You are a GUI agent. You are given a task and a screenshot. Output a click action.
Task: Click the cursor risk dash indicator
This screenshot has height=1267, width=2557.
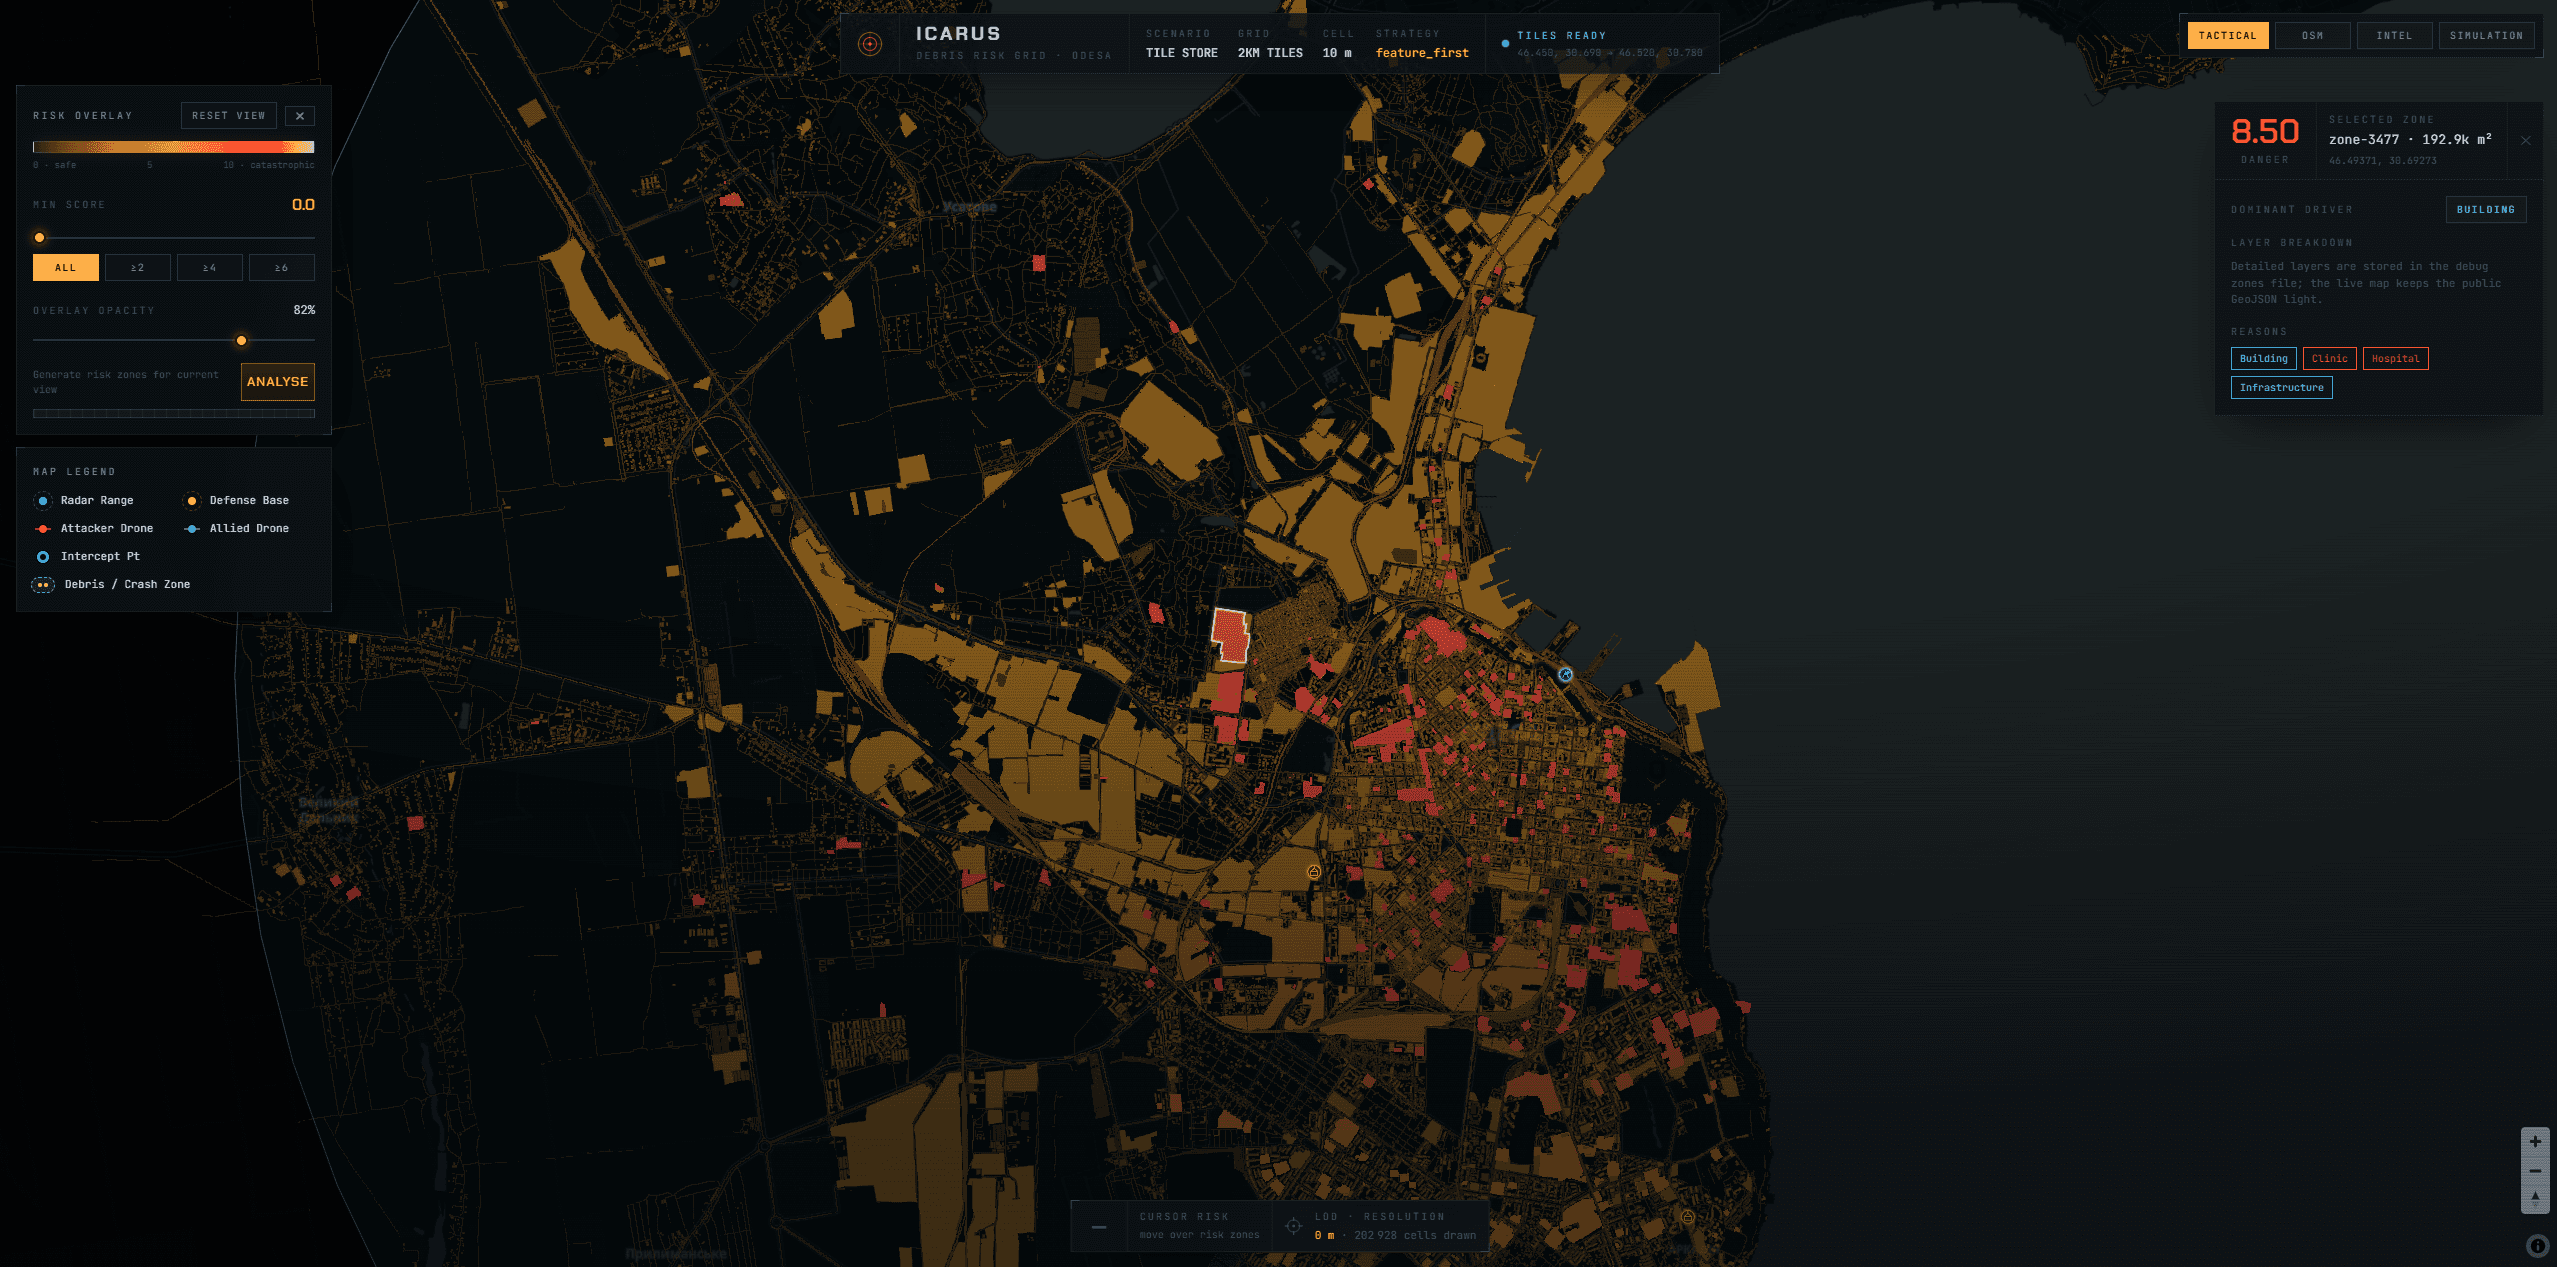coord(1099,1226)
